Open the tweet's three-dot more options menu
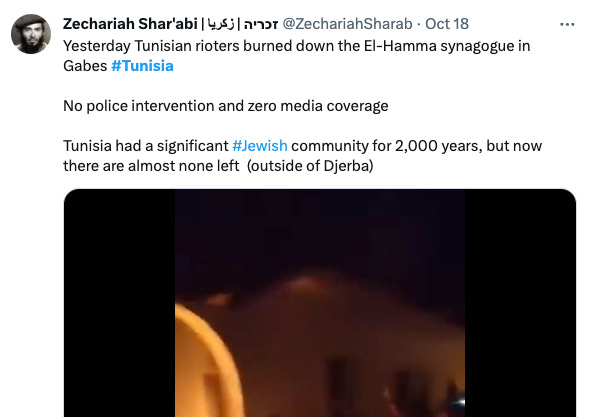Image resolution: width=590 pixels, height=417 pixels. (x=567, y=24)
